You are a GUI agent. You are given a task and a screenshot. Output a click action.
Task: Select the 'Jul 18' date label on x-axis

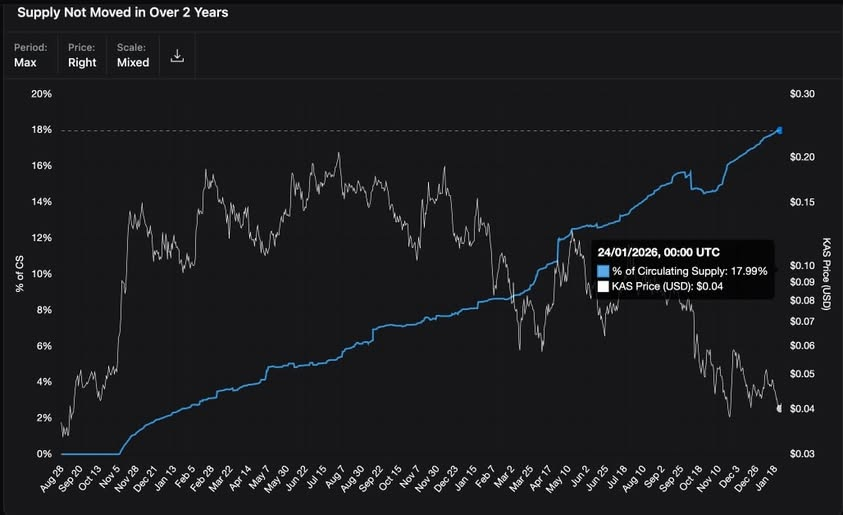tap(615, 478)
